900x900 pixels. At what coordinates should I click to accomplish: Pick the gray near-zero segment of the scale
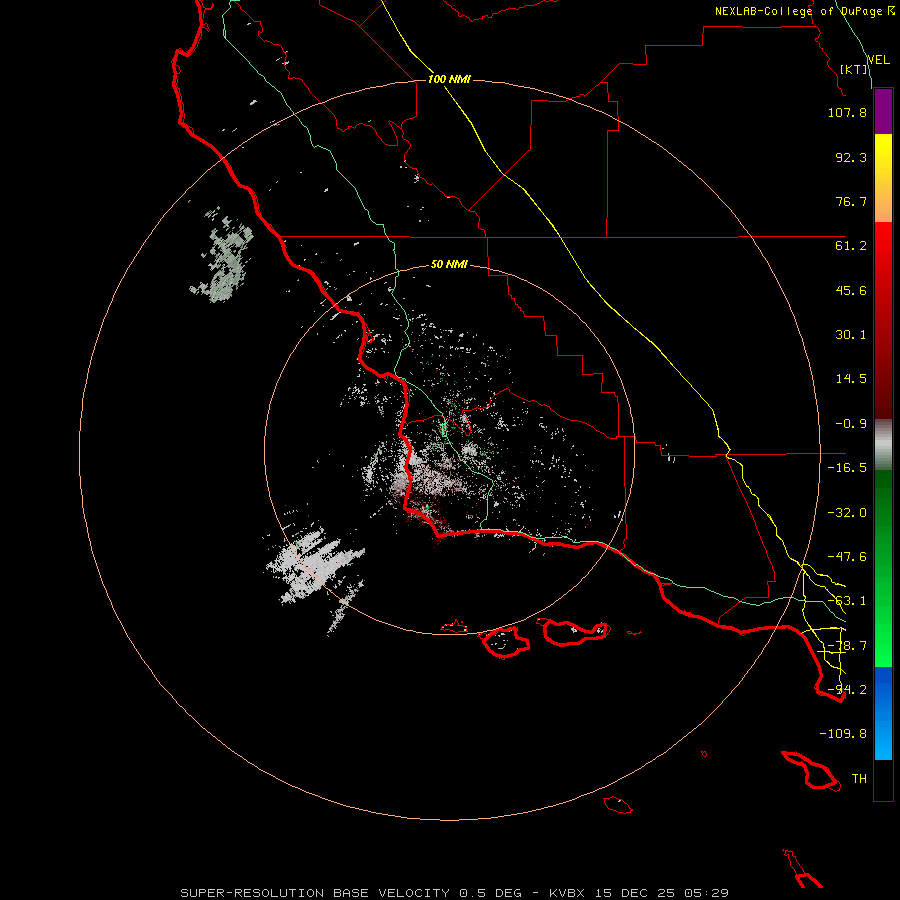tap(883, 445)
